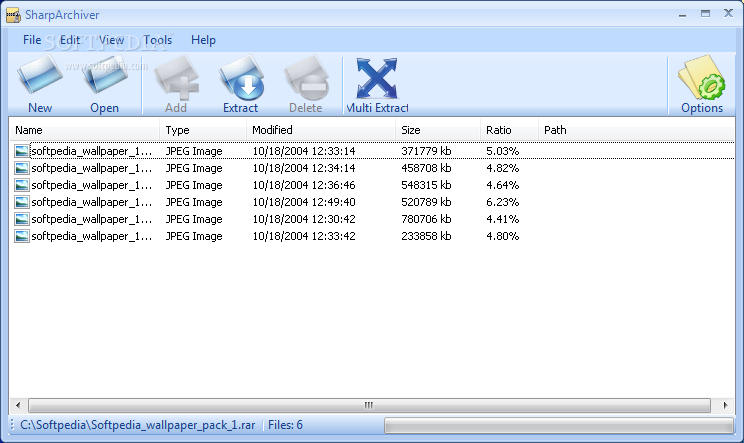Click image icon of file modified 12:49:40
Screen dimensions: 744x443
(x=21, y=202)
